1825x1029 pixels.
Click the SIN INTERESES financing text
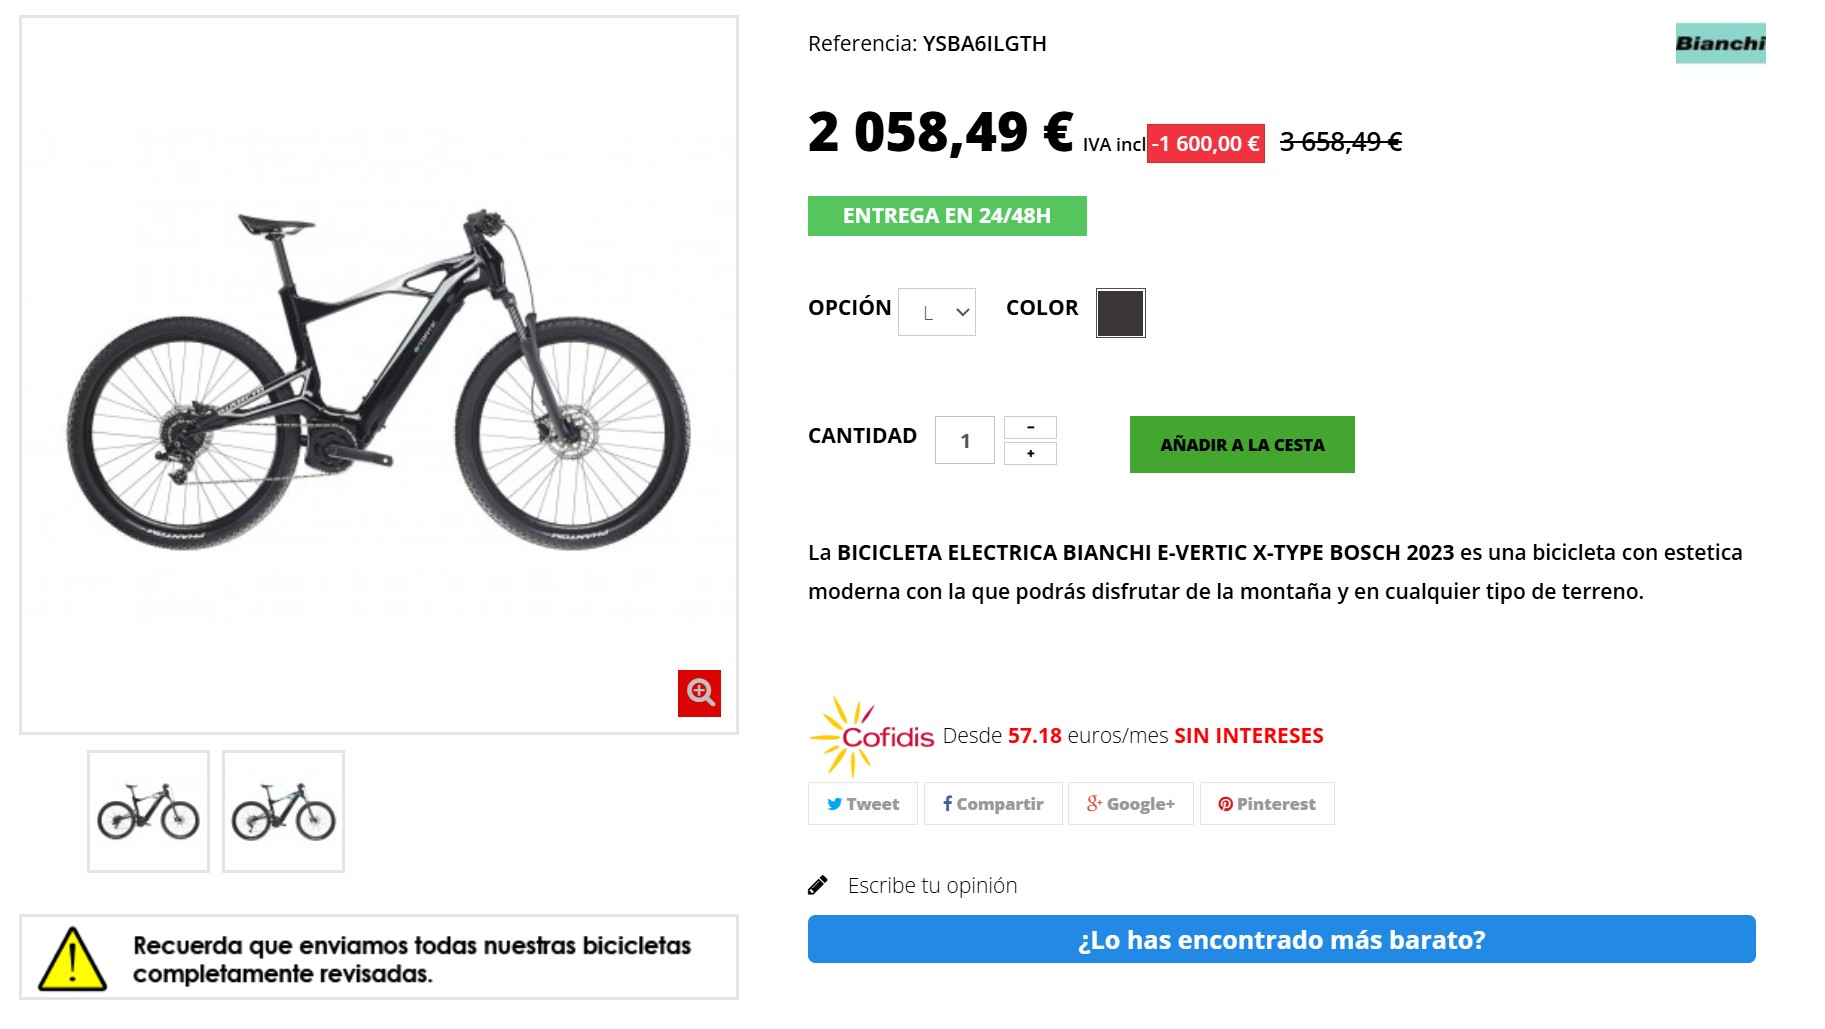click(1248, 736)
